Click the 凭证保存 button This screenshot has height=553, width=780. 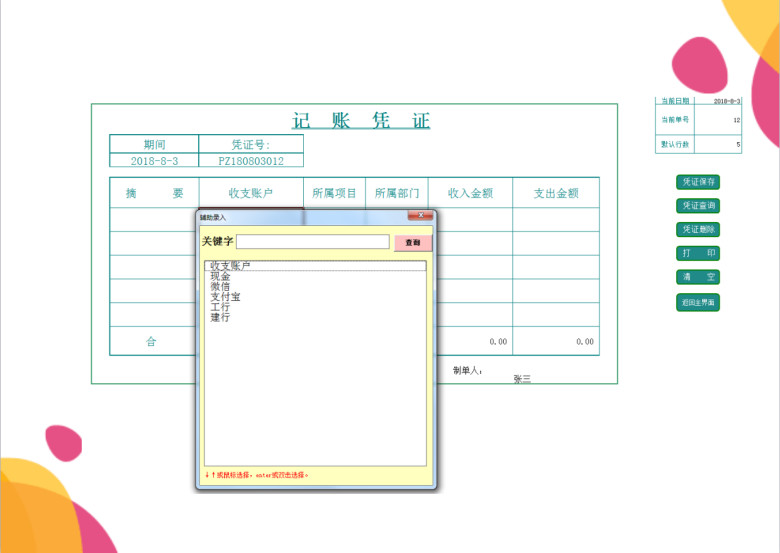(698, 182)
